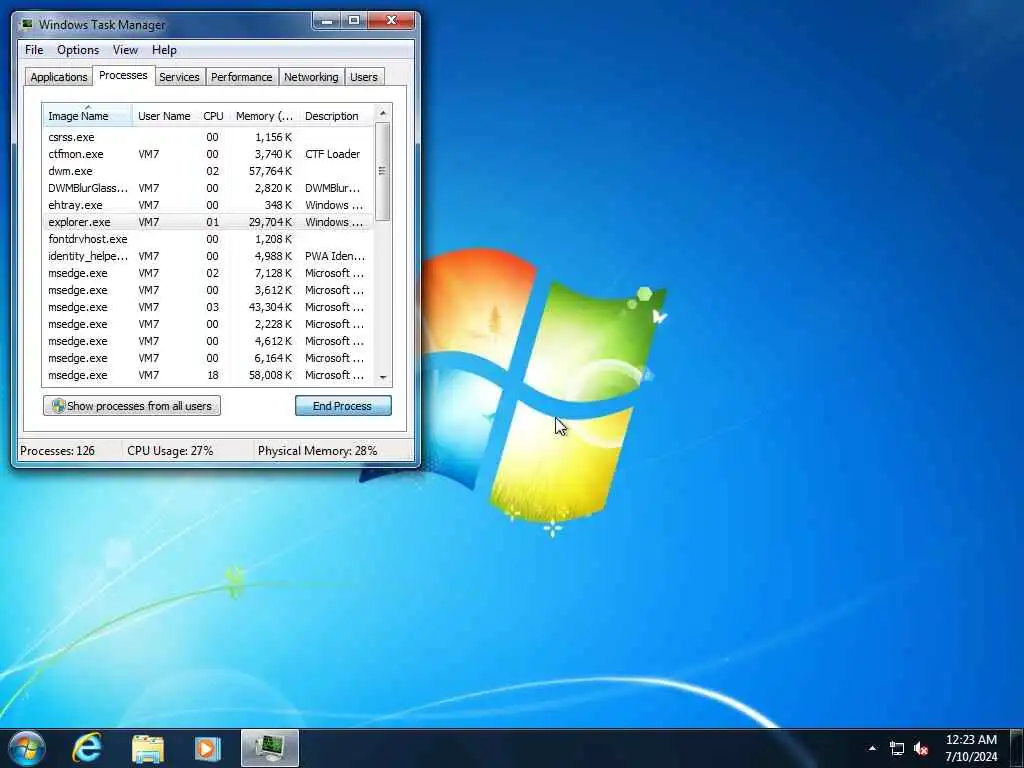This screenshot has height=768, width=1024.
Task: Click the Task Manager title bar icon
Action: (27, 25)
